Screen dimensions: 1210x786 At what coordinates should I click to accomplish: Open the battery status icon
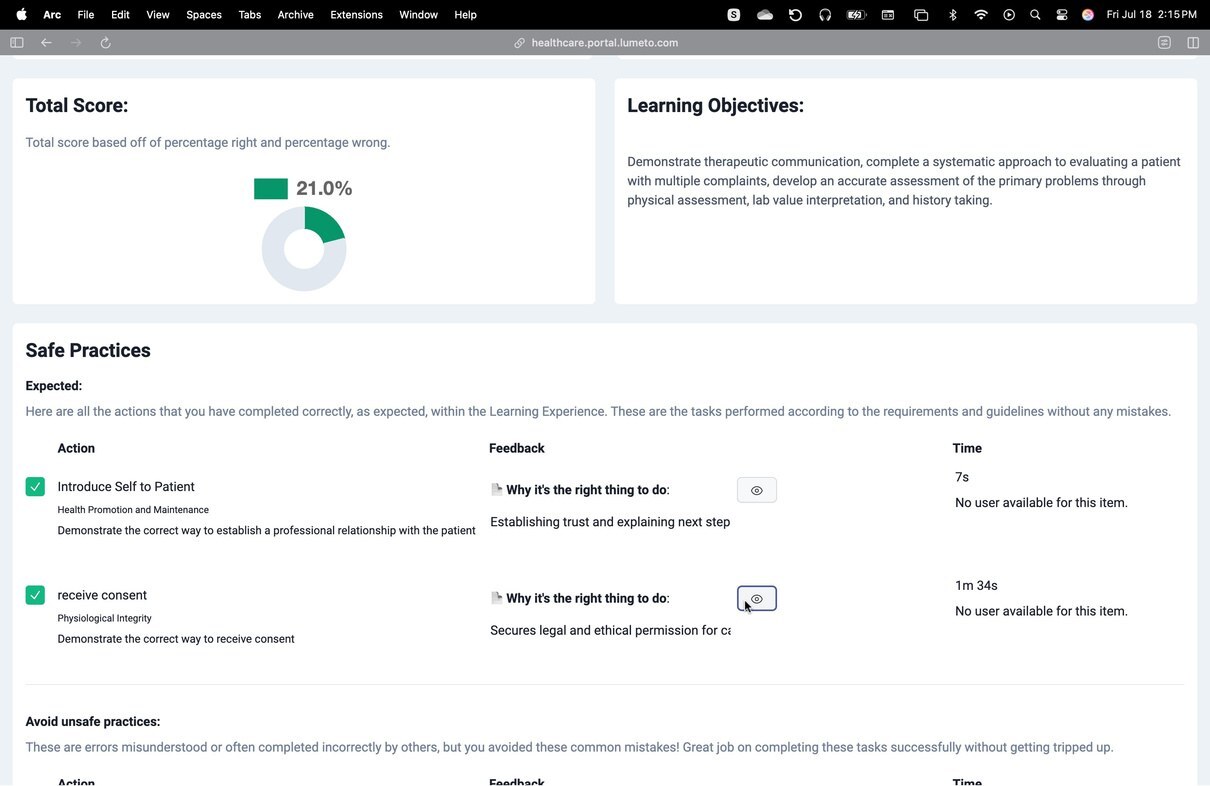tap(856, 15)
